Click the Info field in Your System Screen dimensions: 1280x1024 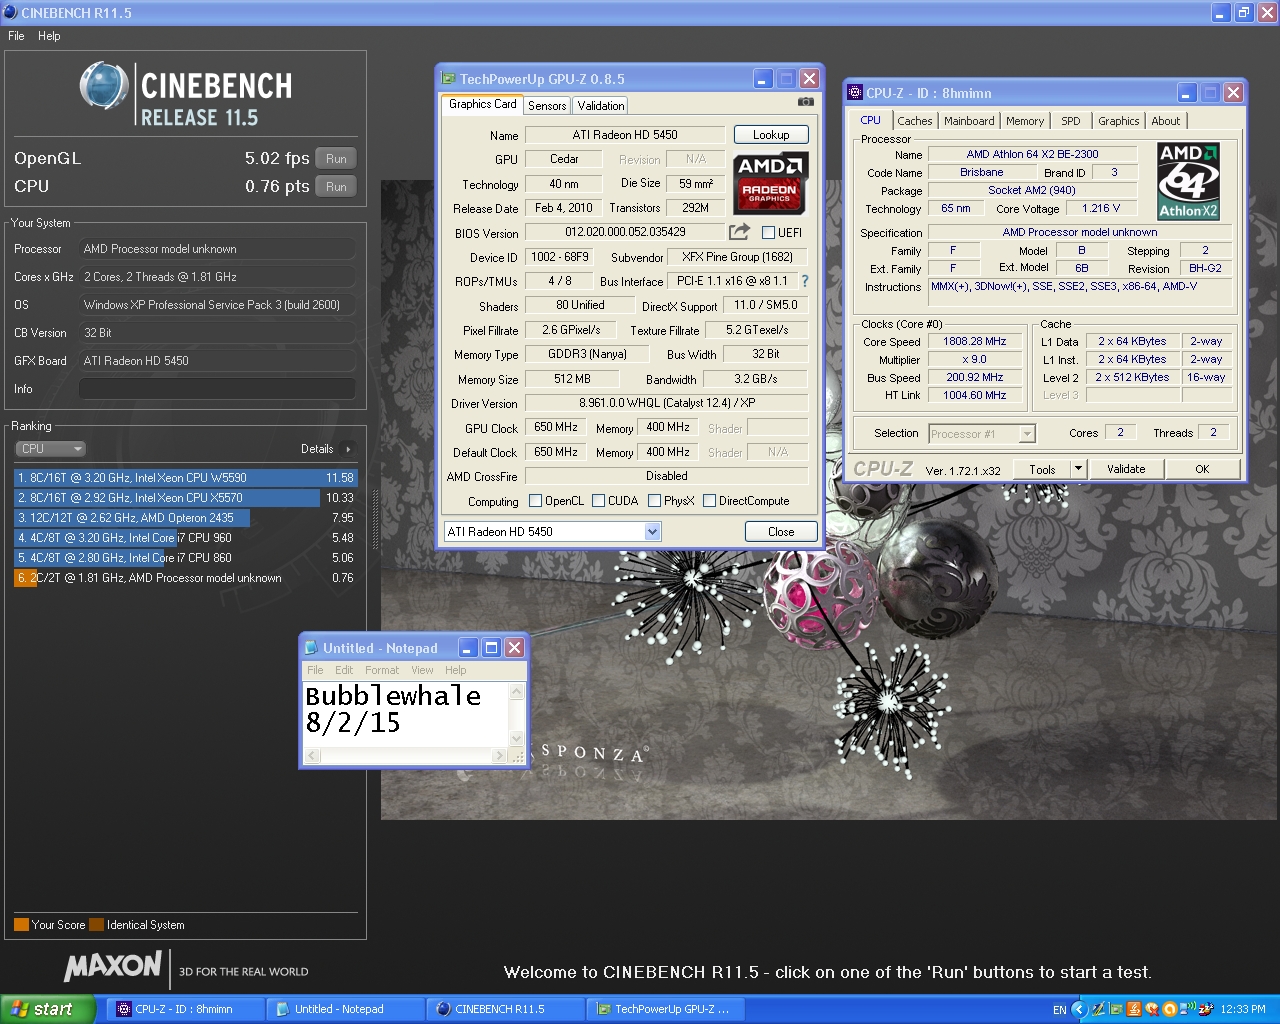[x=217, y=389]
